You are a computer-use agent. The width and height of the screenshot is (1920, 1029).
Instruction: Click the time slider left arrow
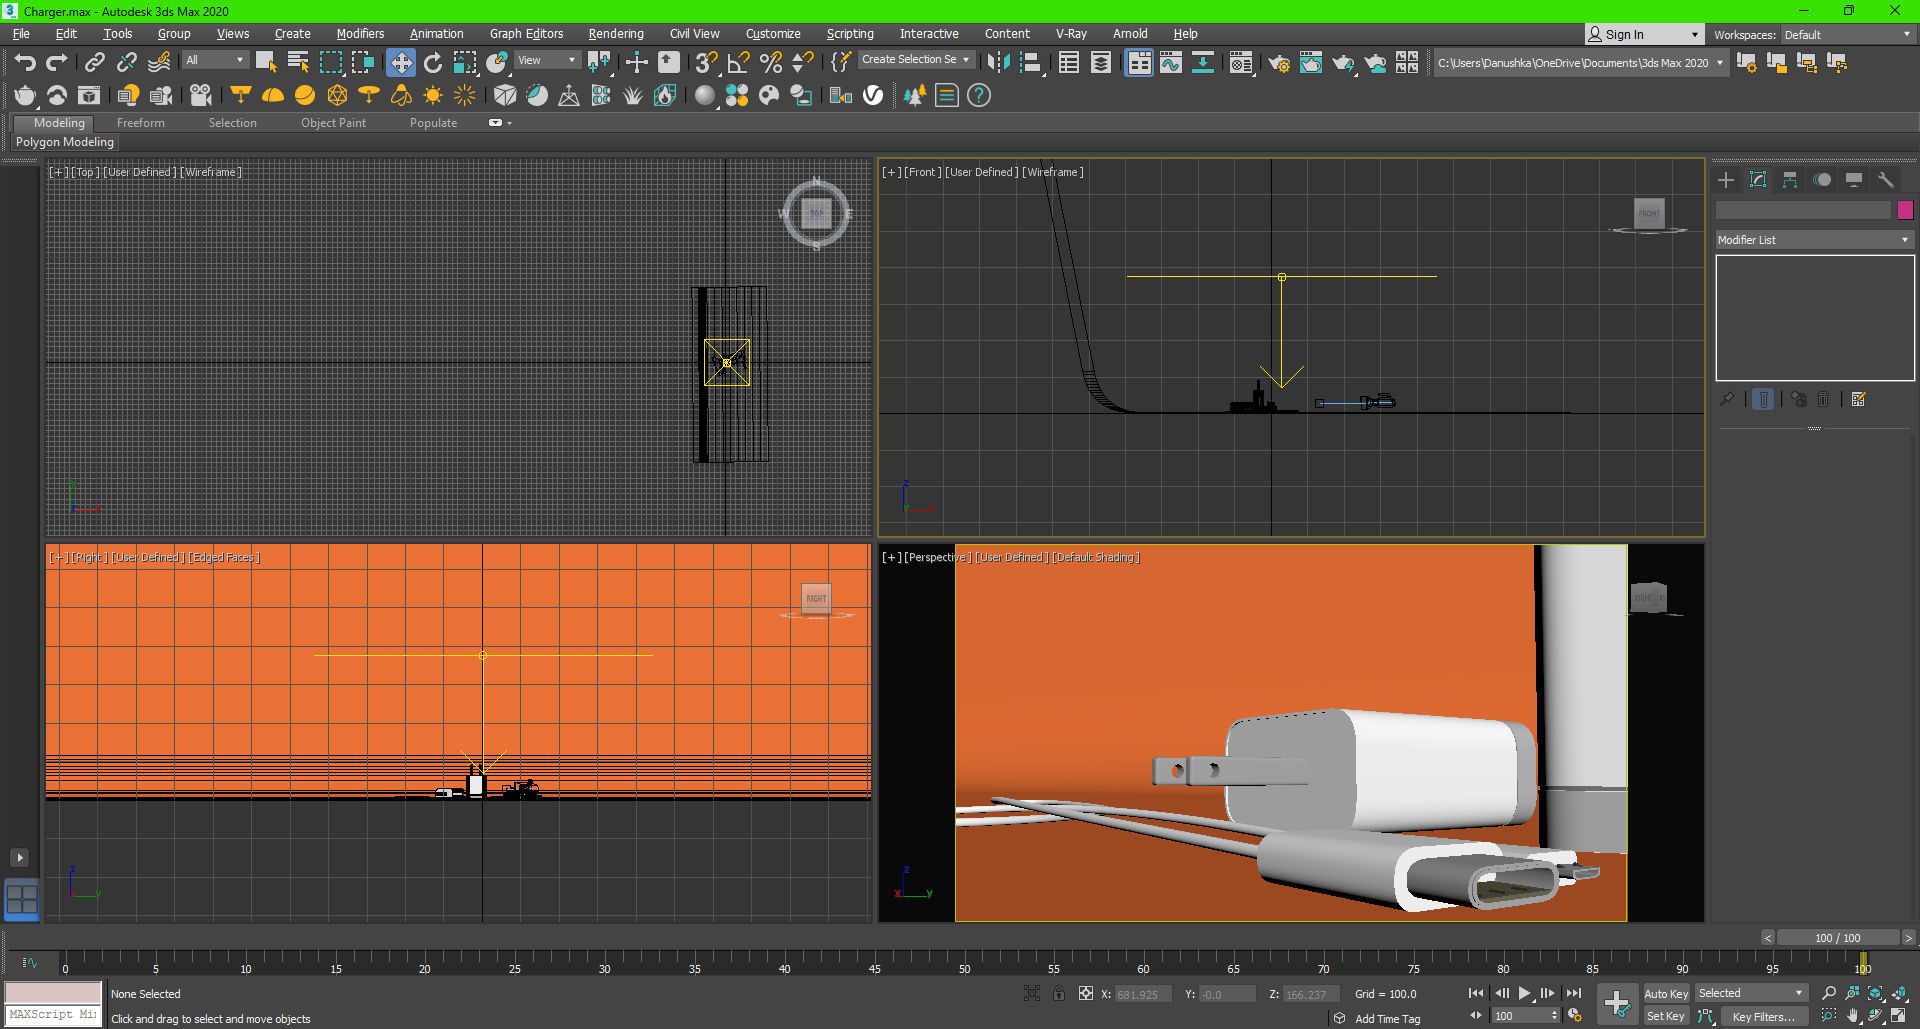pos(1768,938)
